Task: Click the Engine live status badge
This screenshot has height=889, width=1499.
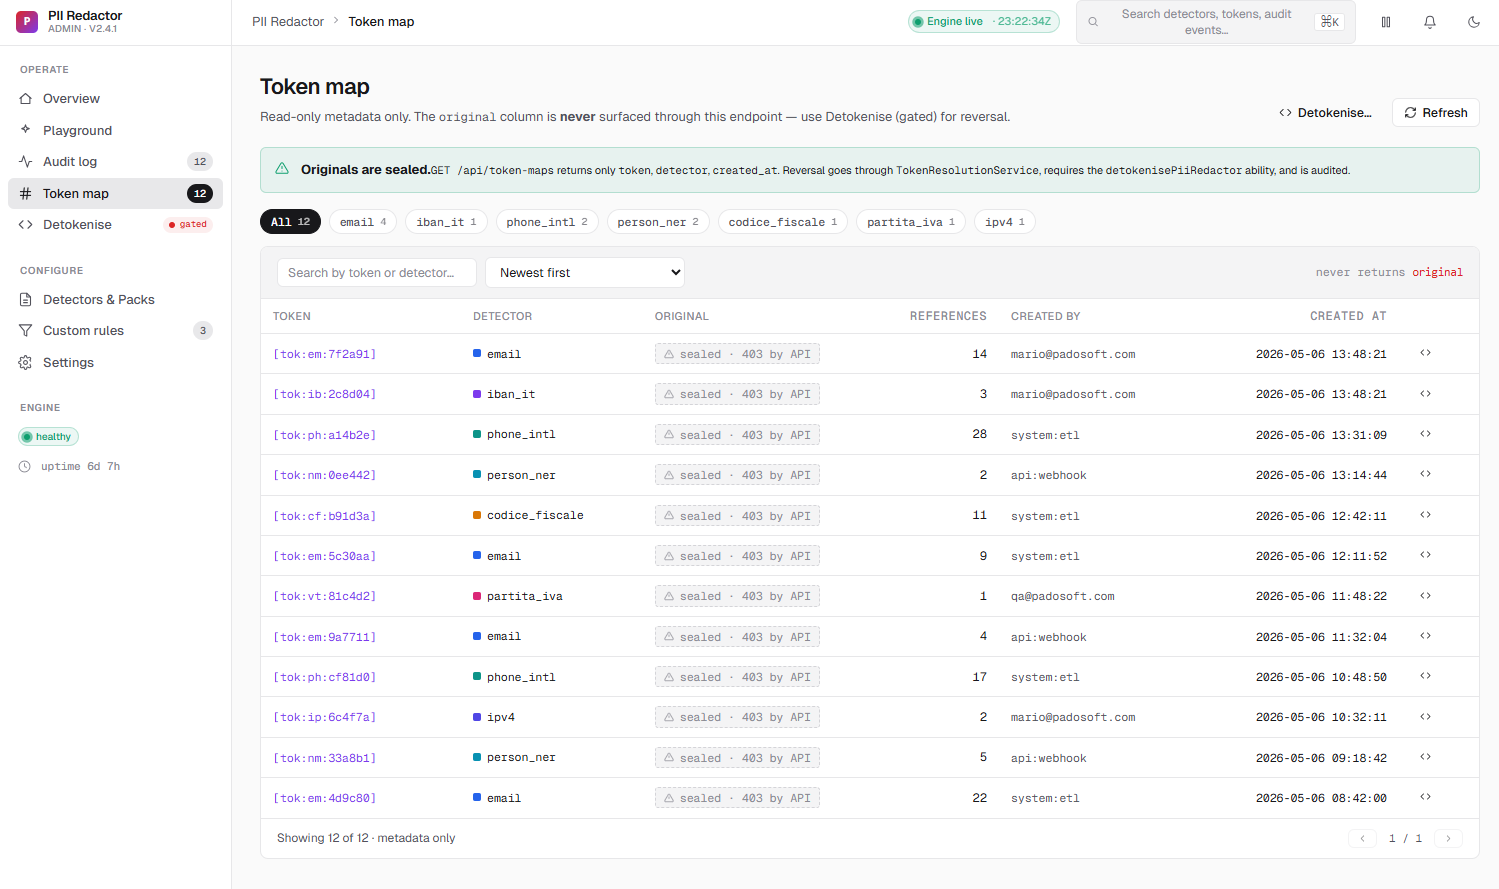Action: (983, 21)
